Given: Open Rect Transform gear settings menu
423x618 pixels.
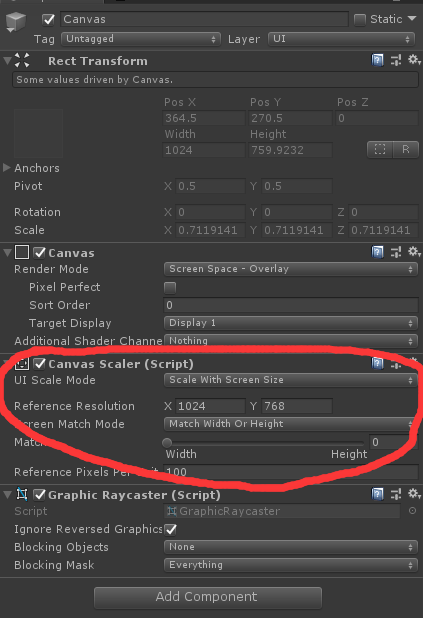Looking at the screenshot, I should point(414,60).
